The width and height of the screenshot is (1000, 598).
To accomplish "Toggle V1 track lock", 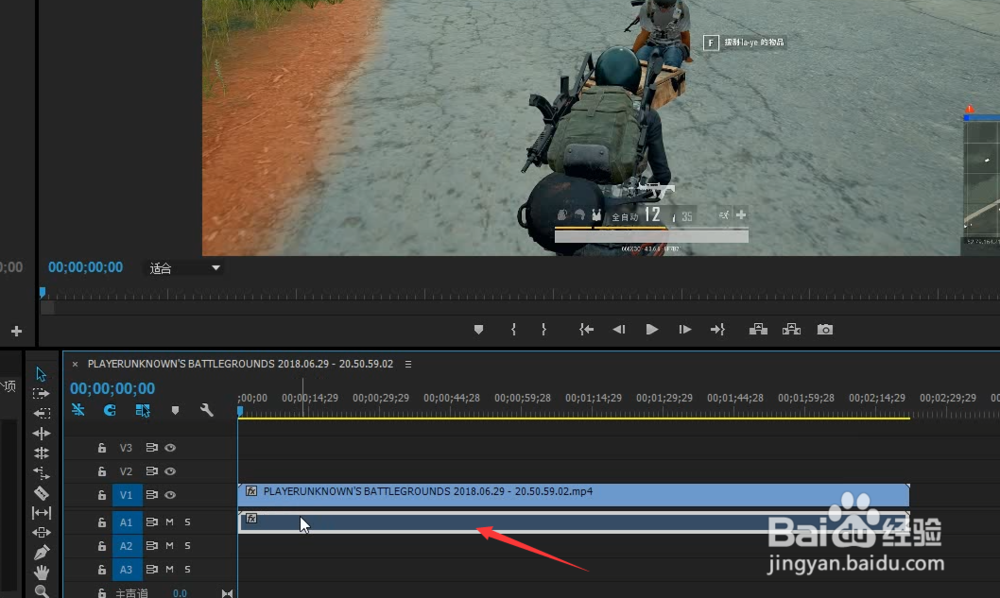I will (101, 495).
